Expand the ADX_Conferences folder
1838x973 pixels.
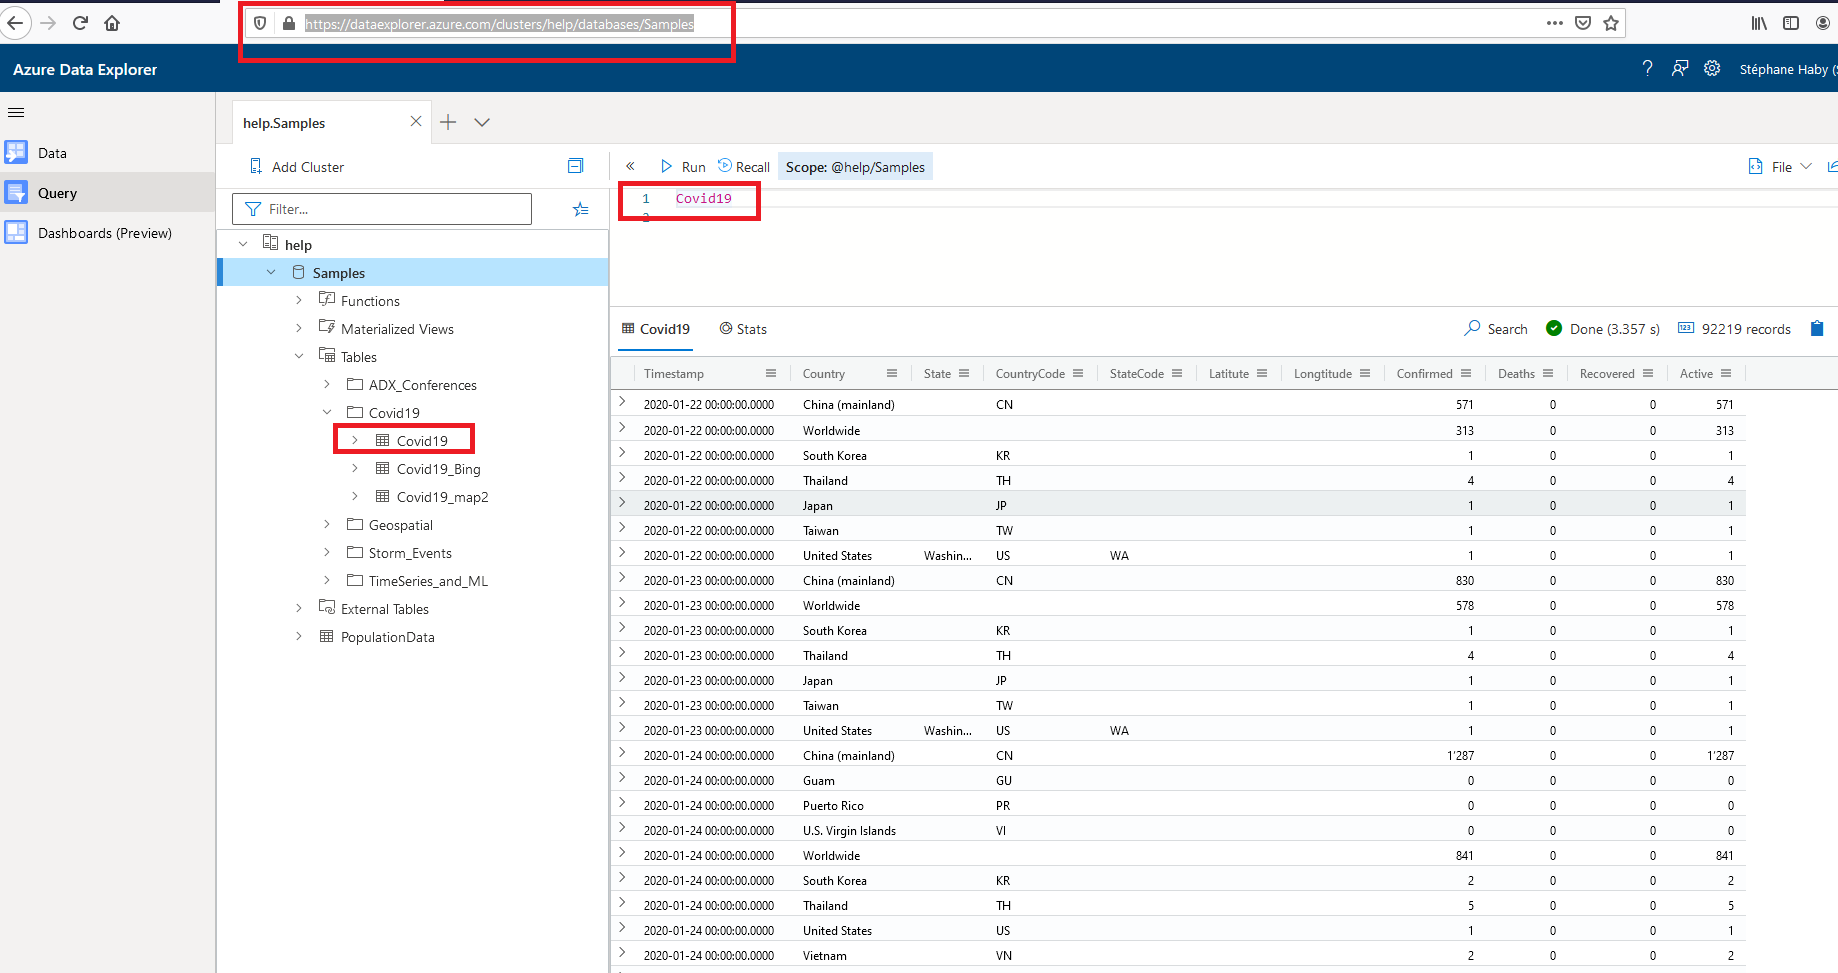(x=327, y=384)
